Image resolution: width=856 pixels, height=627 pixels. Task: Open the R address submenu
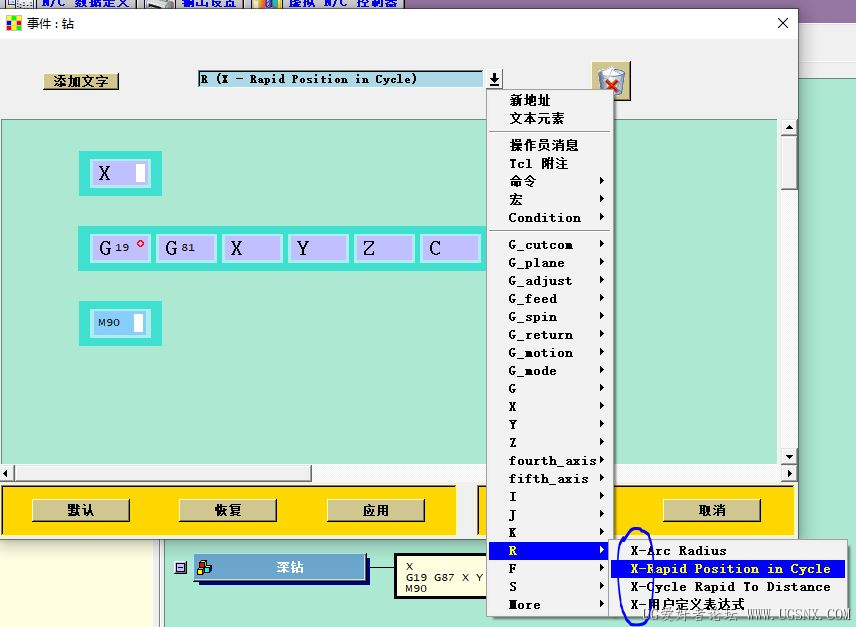[550, 551]
